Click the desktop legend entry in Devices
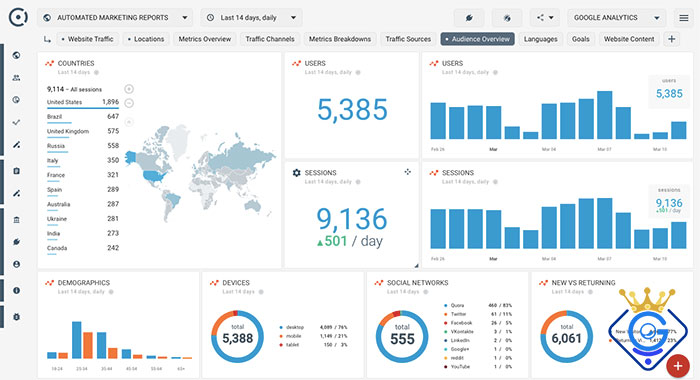The width and height of the screenshot is (700, 380). click(313, 327)
